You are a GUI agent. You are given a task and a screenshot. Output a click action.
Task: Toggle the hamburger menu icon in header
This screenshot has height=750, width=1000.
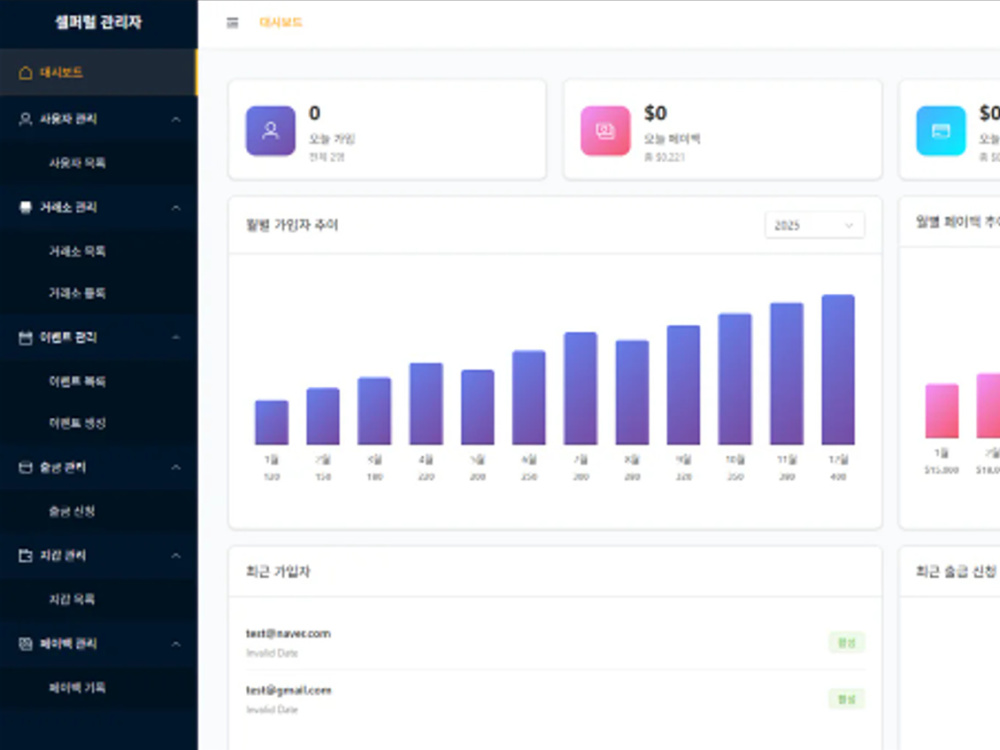point(232,23)
